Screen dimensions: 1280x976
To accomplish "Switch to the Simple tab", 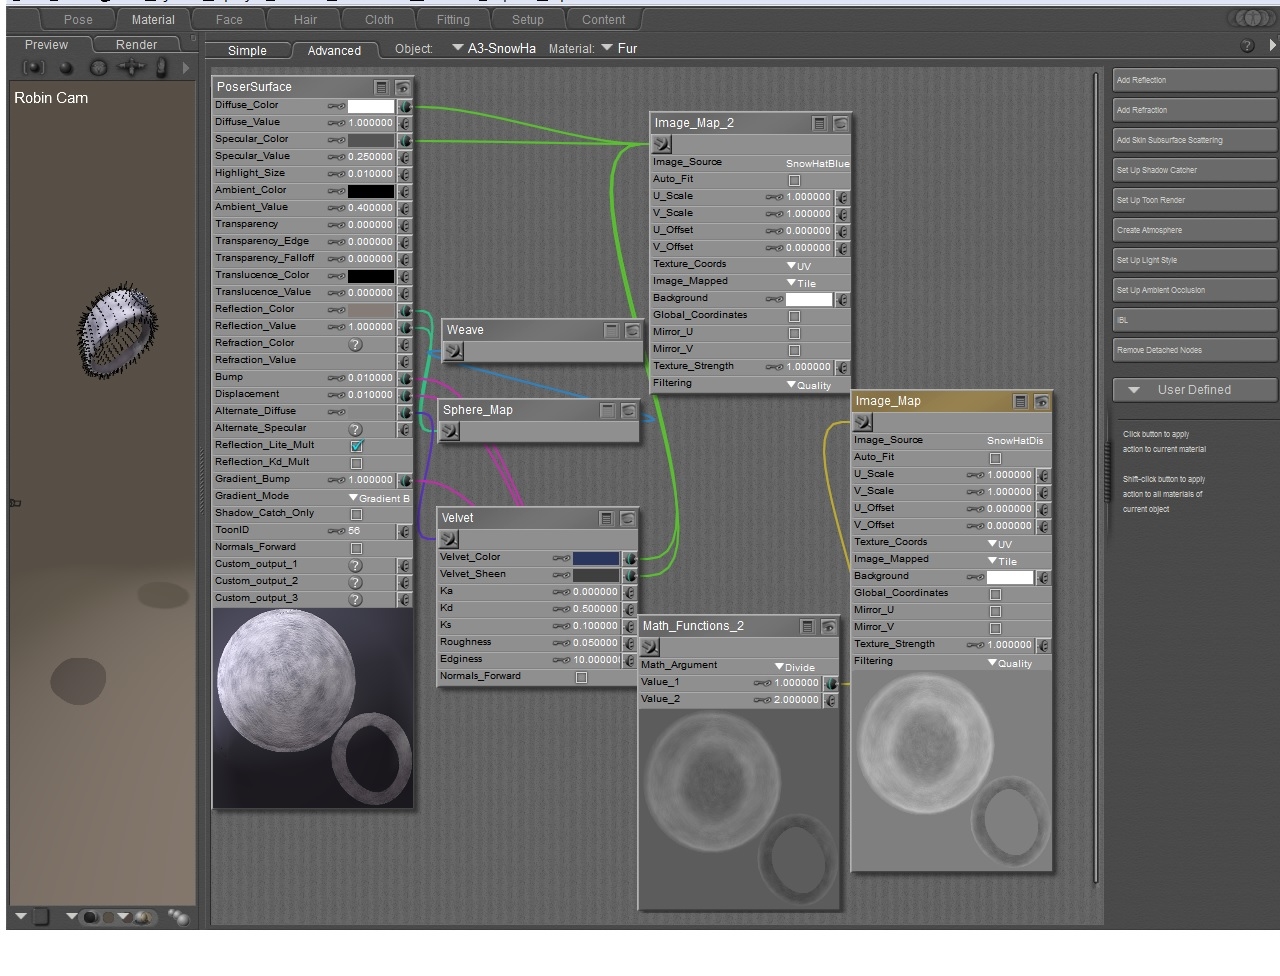I will pos(247,50).
